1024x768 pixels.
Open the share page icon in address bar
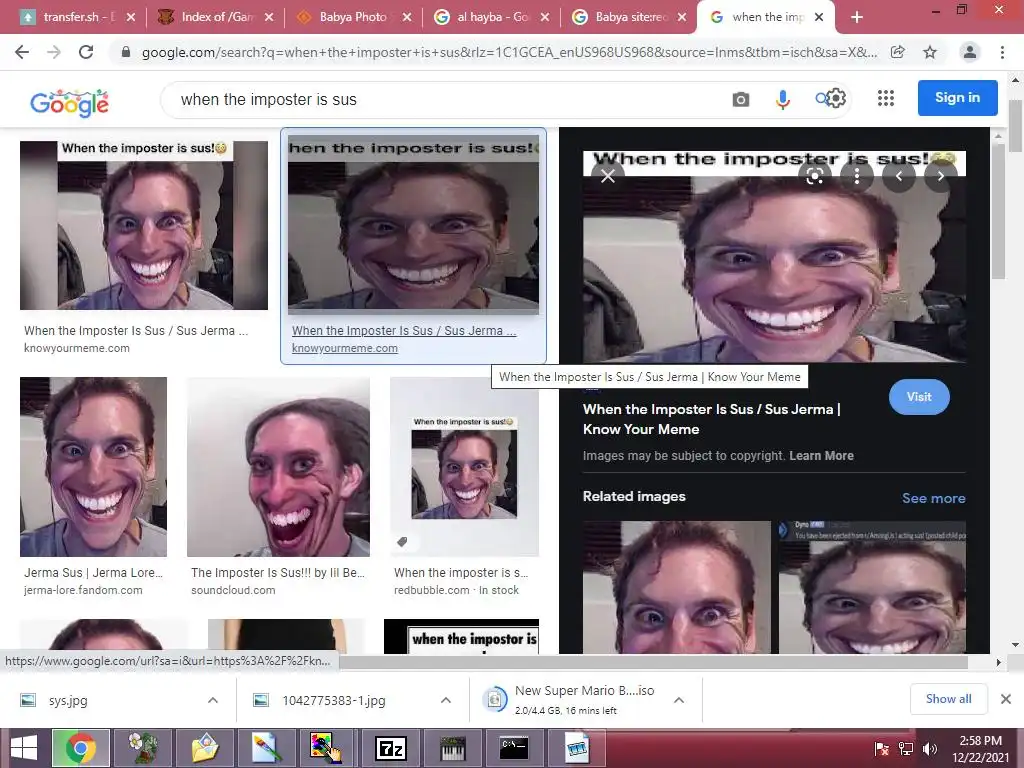898,52
